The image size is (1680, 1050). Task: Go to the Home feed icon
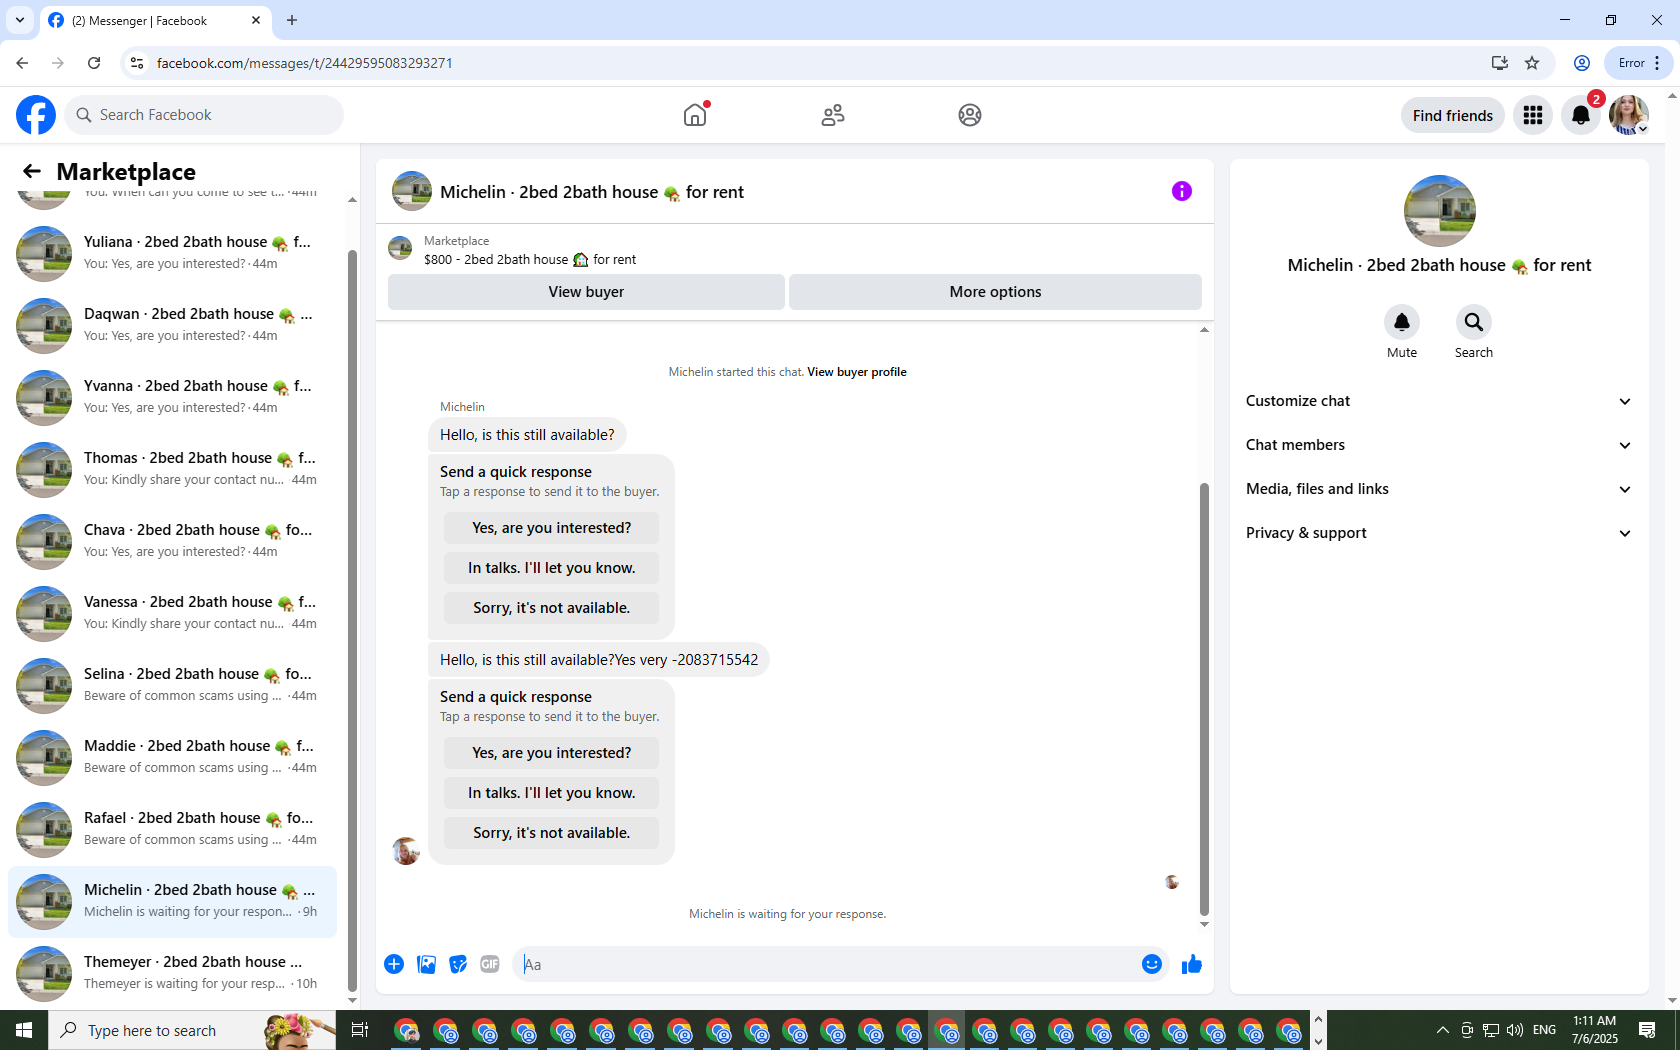695,115
